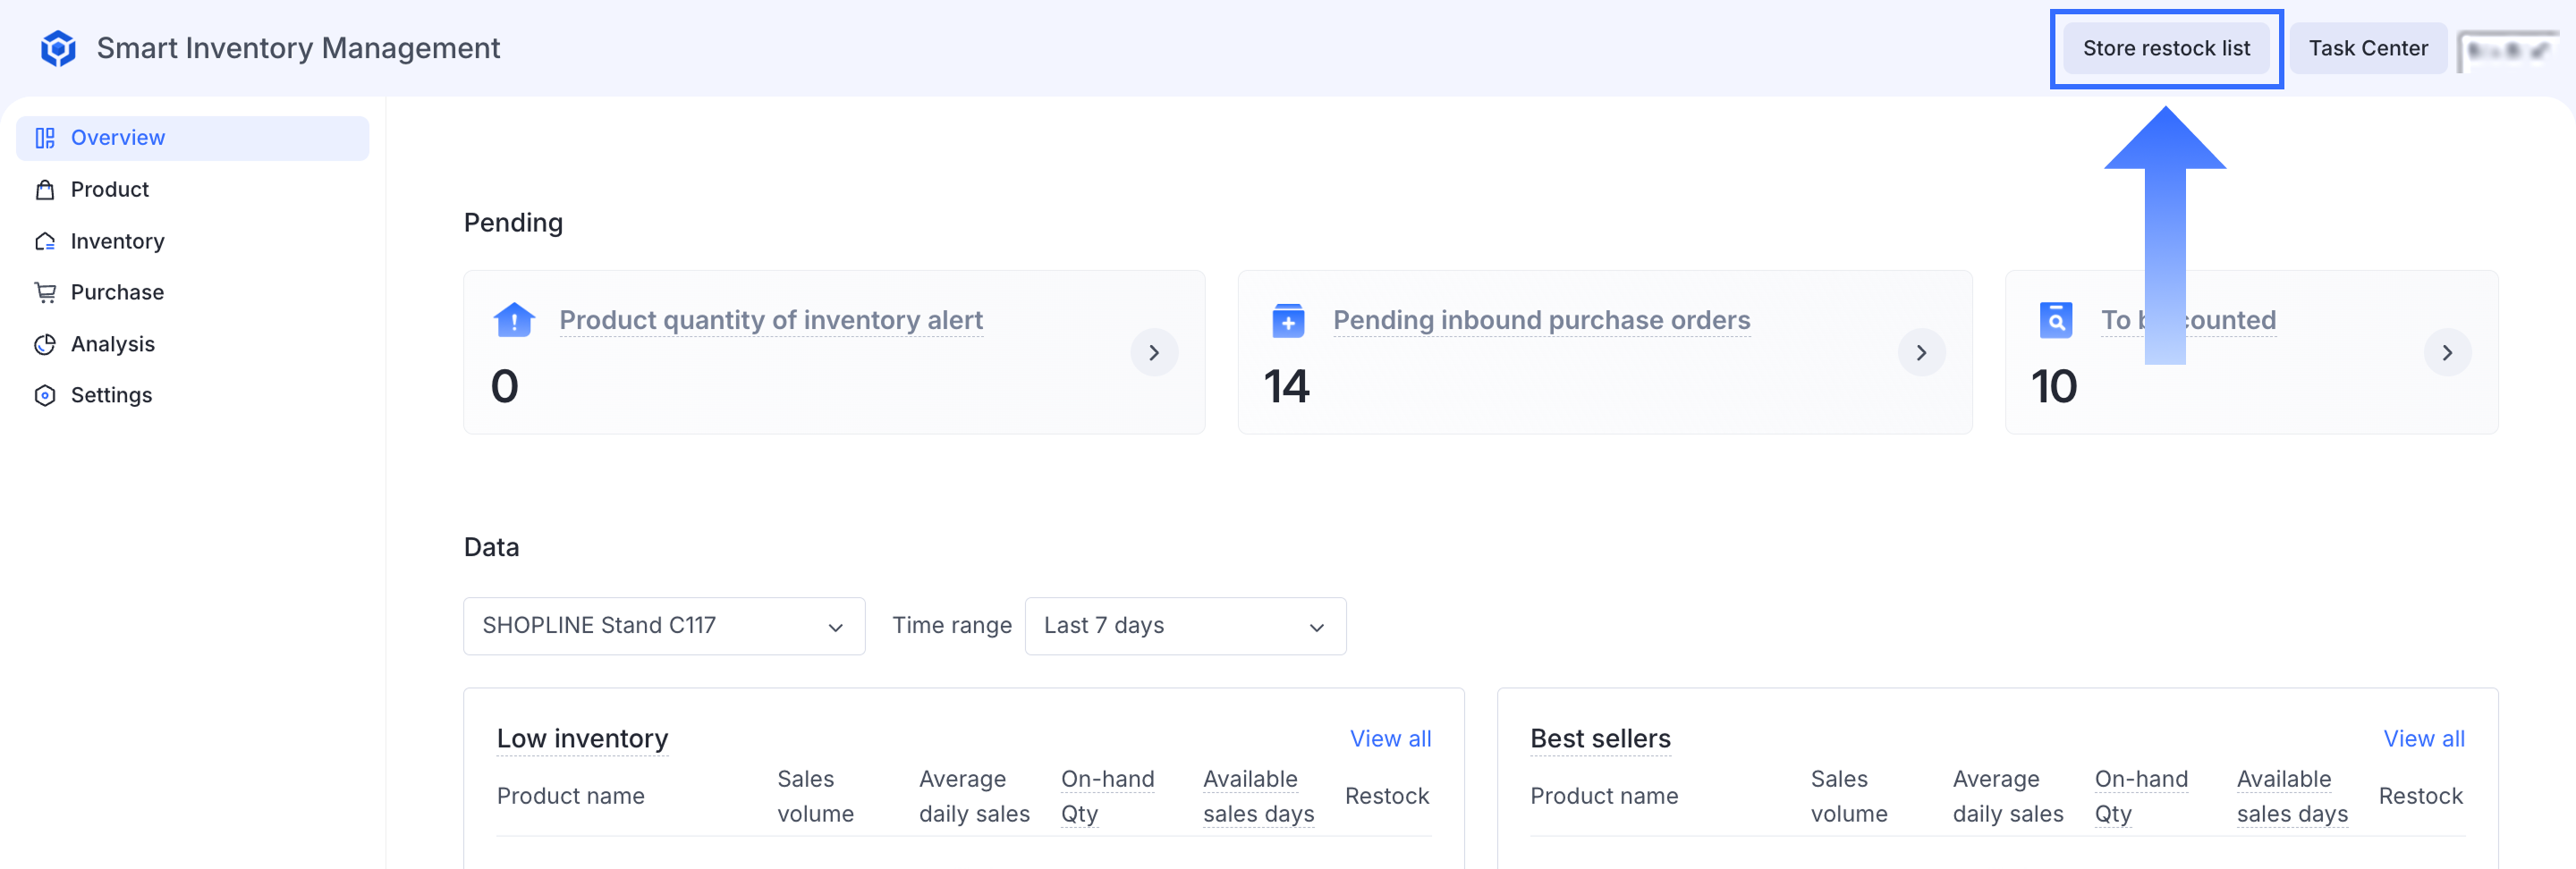Expand the Last 7 days time range dropdown
This screenshot has height=869, width=2576.
point(1184,626)
